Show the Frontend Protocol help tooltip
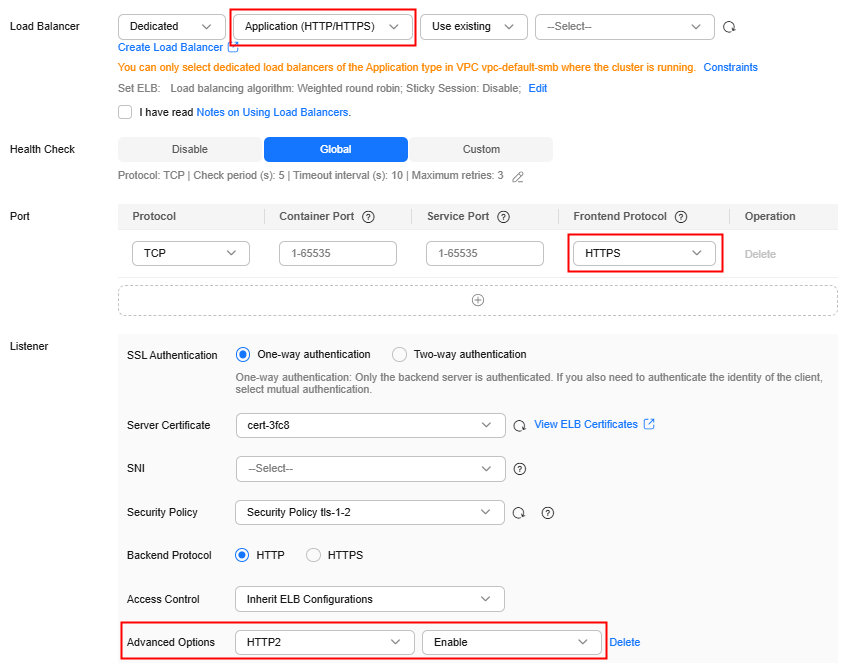 coord(681,217)
